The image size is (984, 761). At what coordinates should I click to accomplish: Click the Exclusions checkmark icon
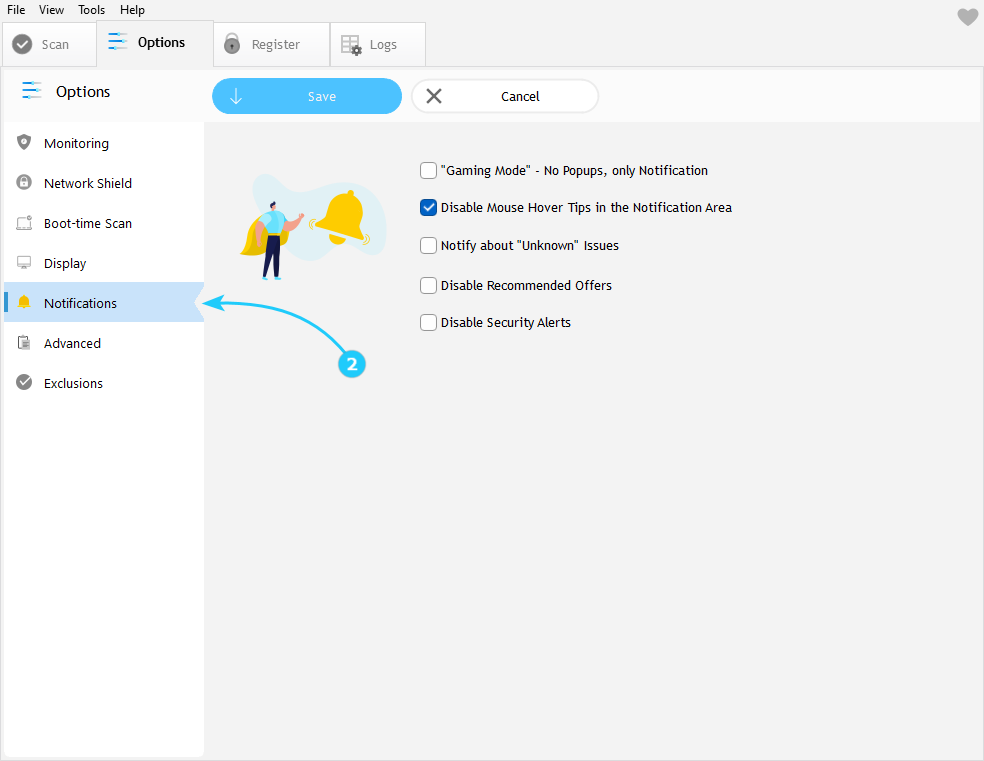tap(24, 383)
